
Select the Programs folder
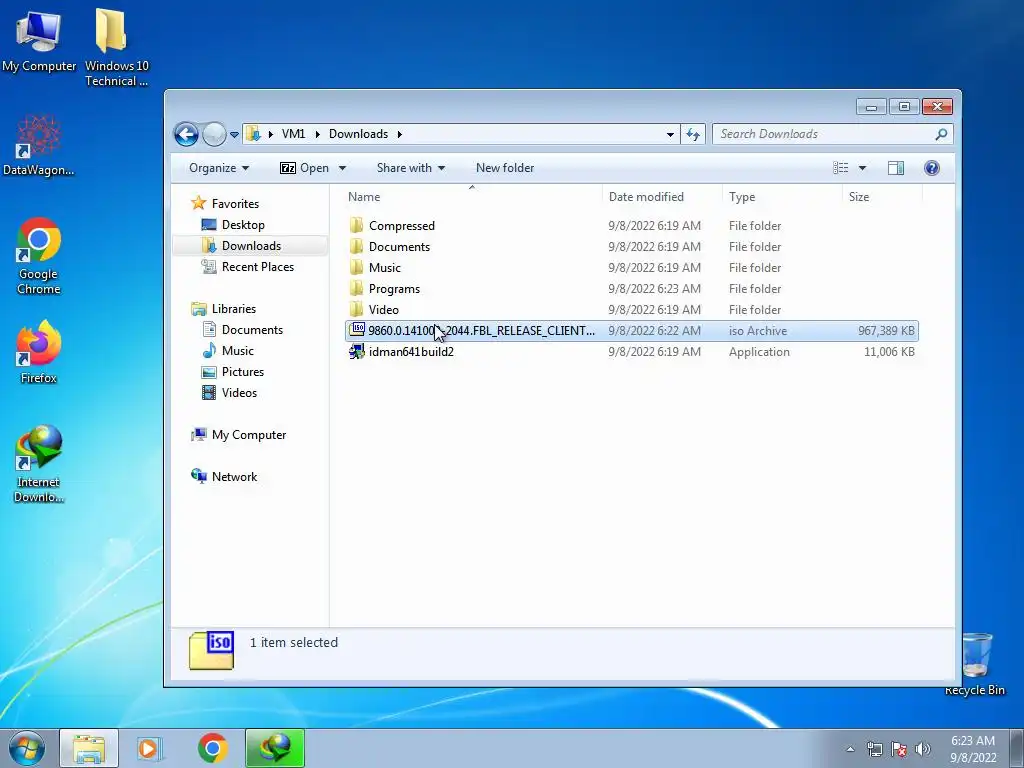click(x=632, y=289)
